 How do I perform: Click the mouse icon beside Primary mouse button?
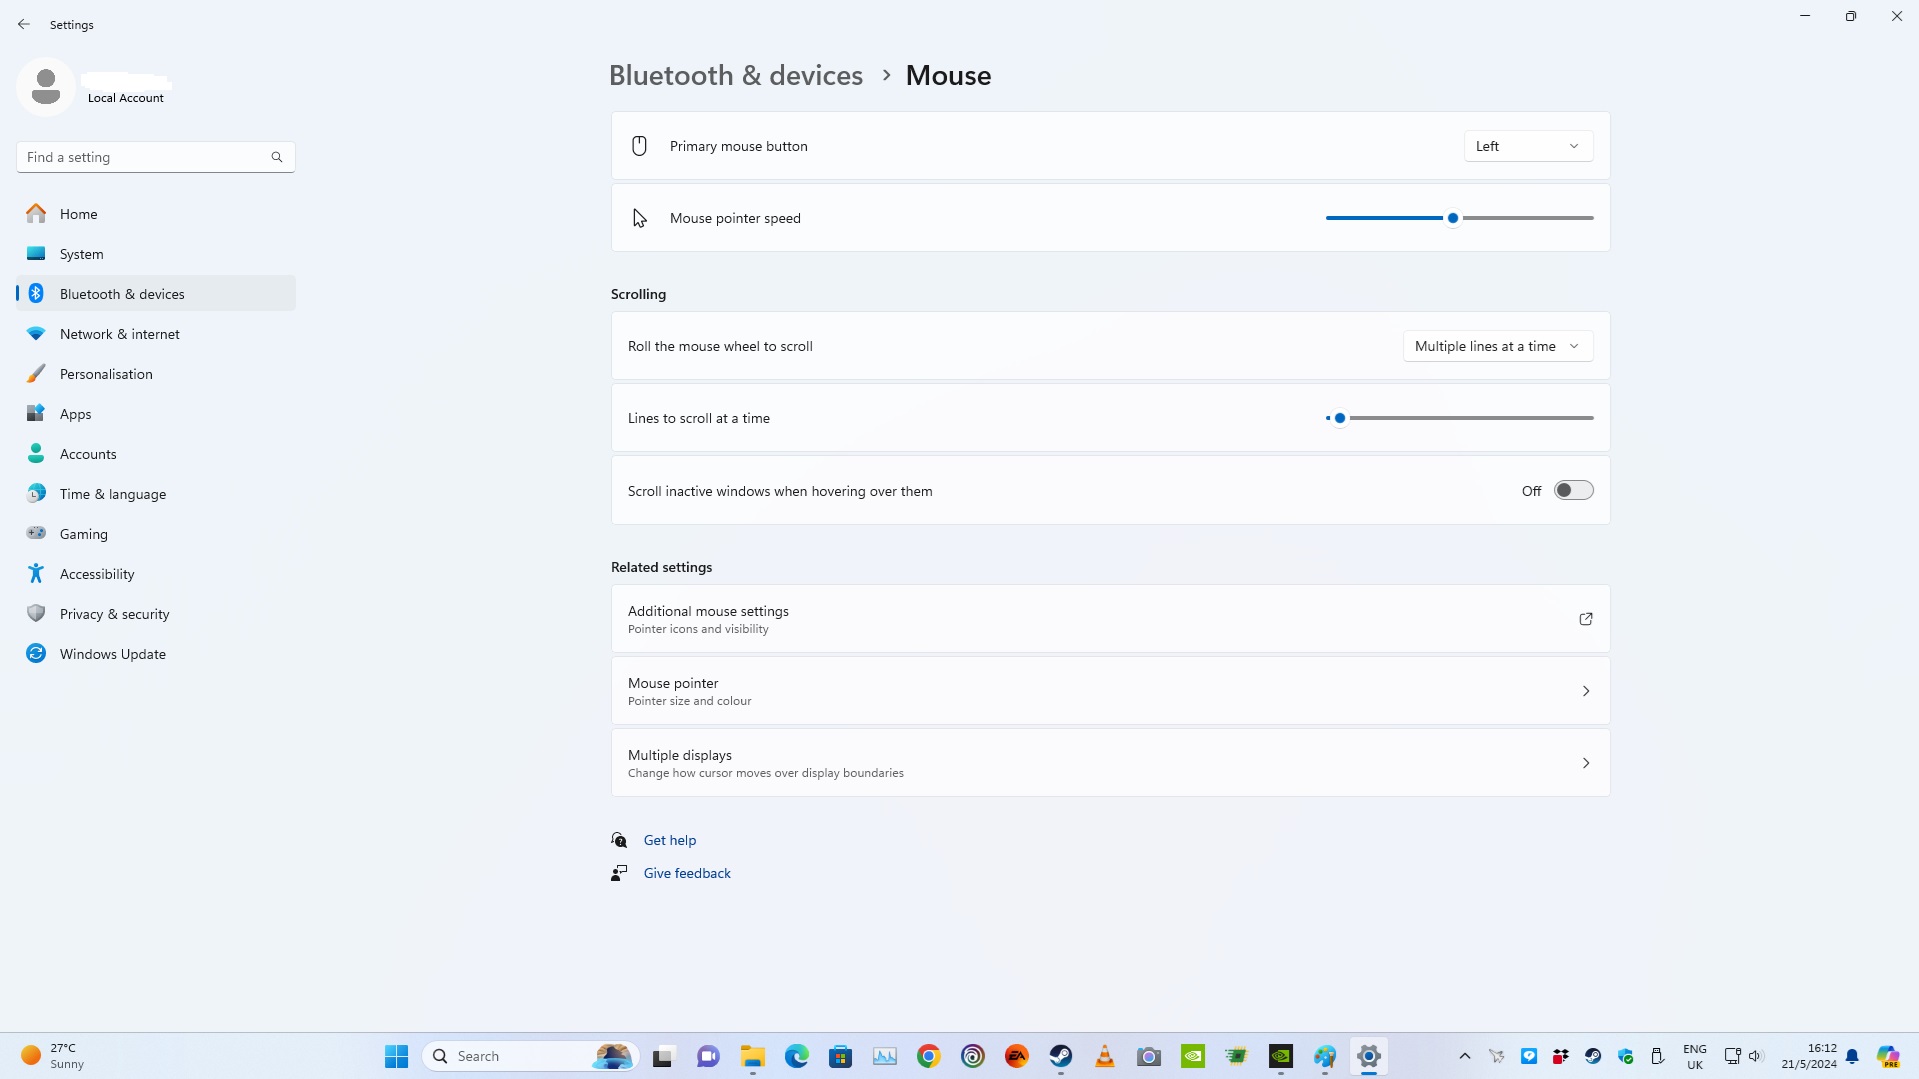[640, 146]
